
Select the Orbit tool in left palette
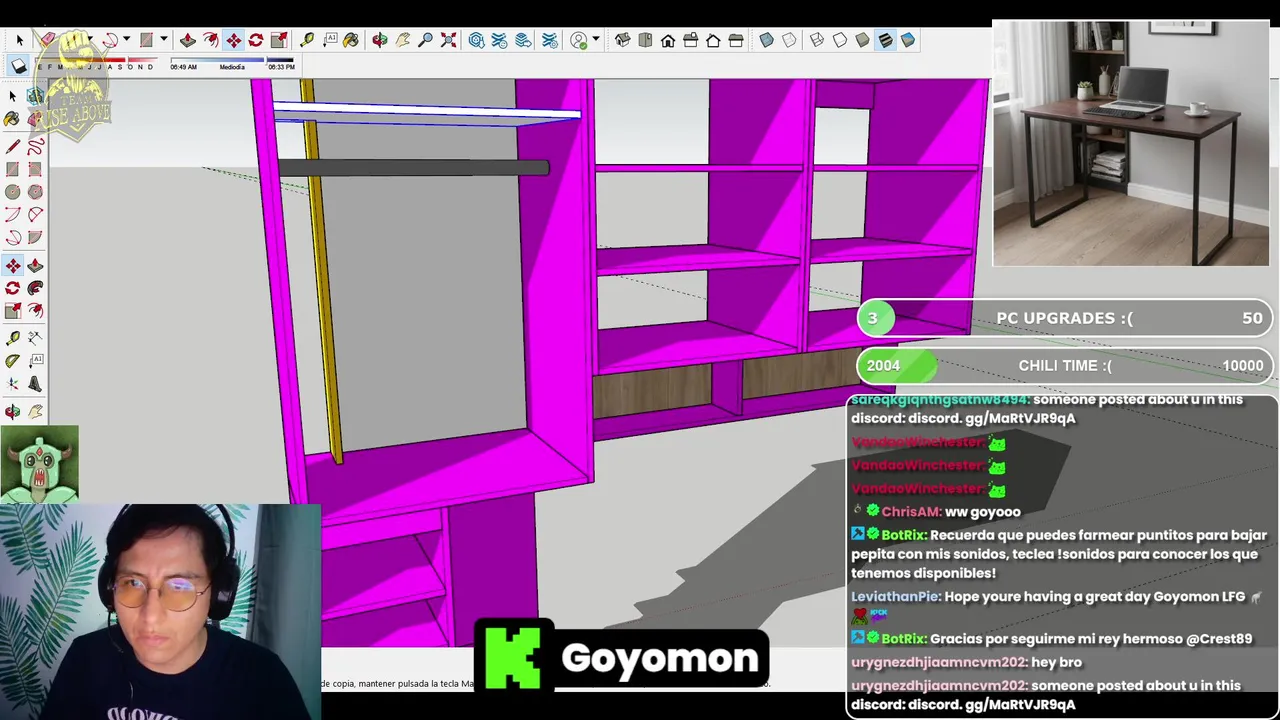(x=12, y=411)
